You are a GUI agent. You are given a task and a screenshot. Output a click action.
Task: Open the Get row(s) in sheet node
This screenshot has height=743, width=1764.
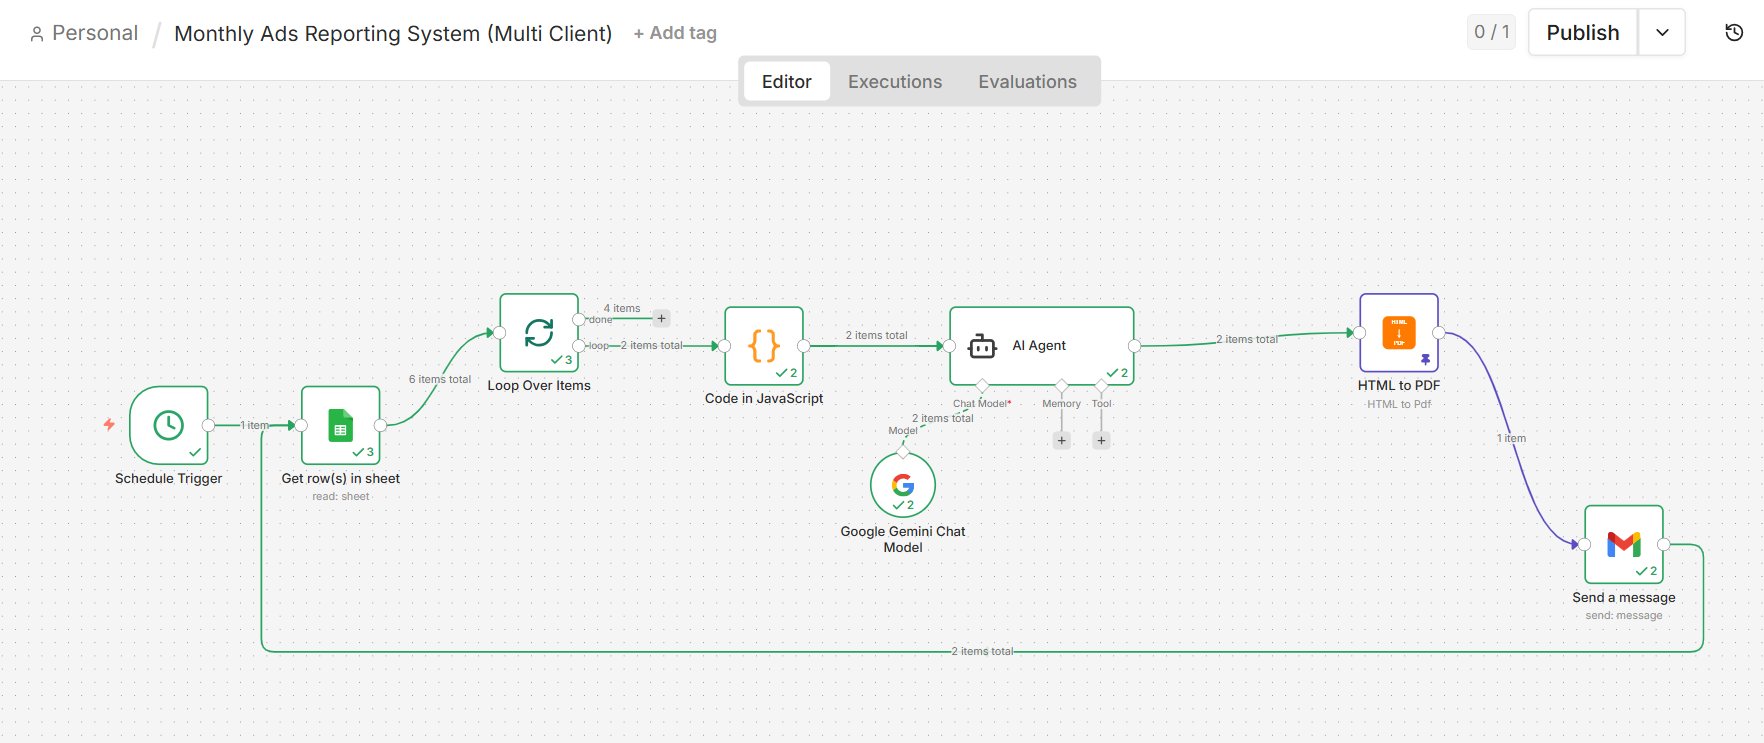[341, 425]
